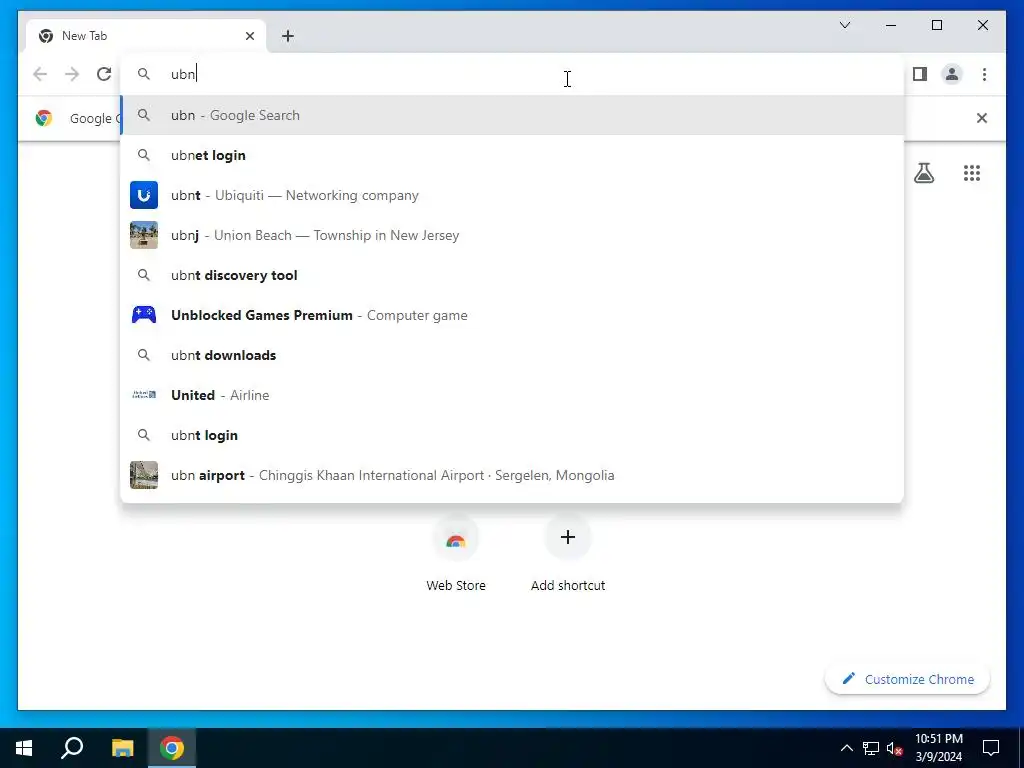Screen dimensions: 1024x768
Task: Select Chinggis Khaan International Airport text
Action: point(372,475)
